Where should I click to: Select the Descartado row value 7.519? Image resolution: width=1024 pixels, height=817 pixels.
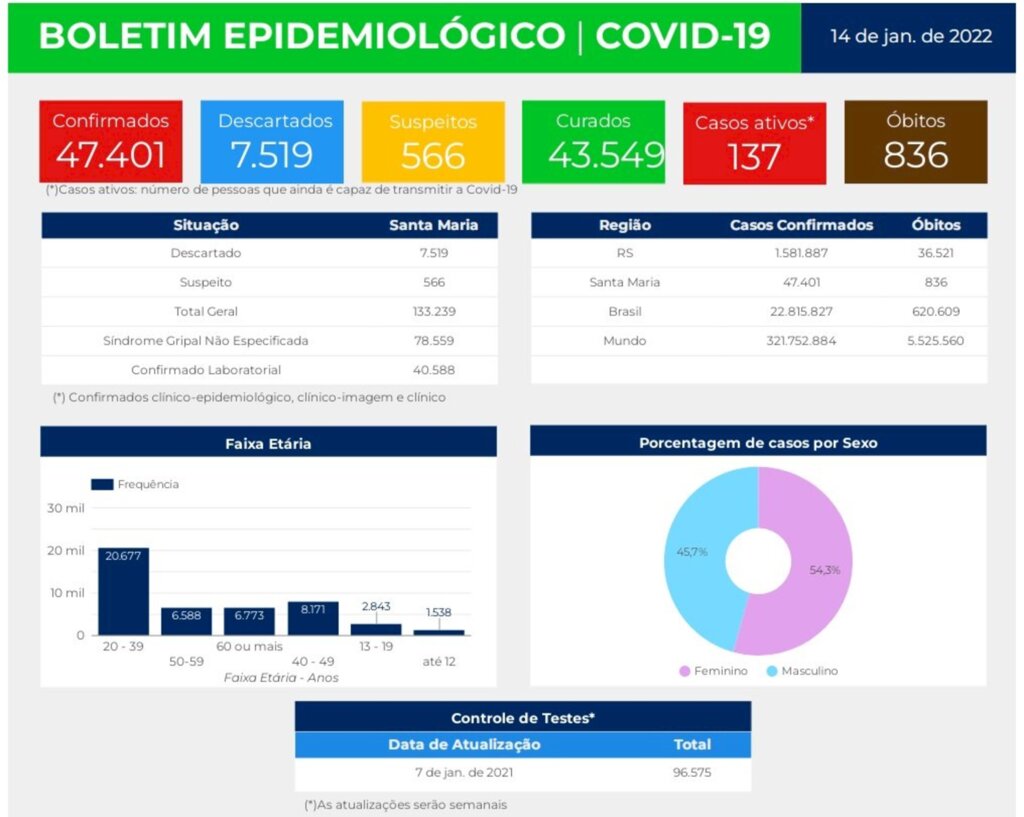(x=434, y=253)
